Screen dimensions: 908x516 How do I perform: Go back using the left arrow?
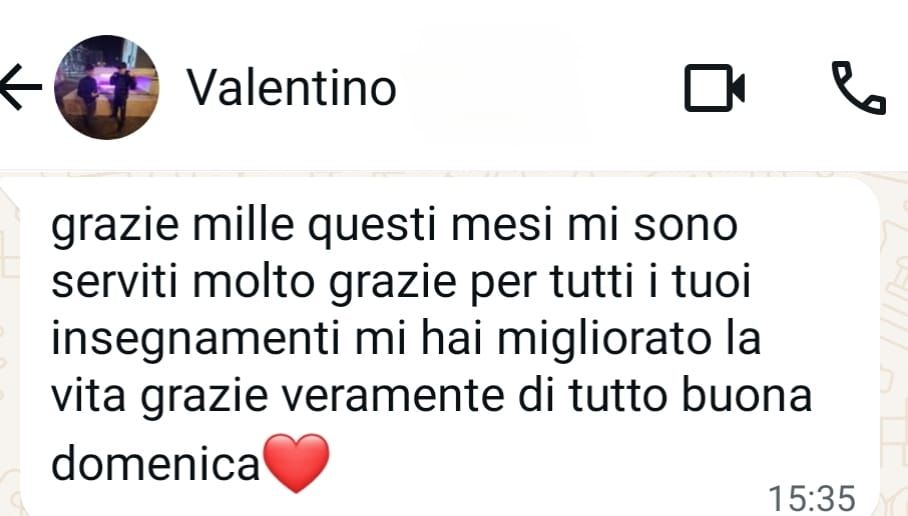pos(21,87)
